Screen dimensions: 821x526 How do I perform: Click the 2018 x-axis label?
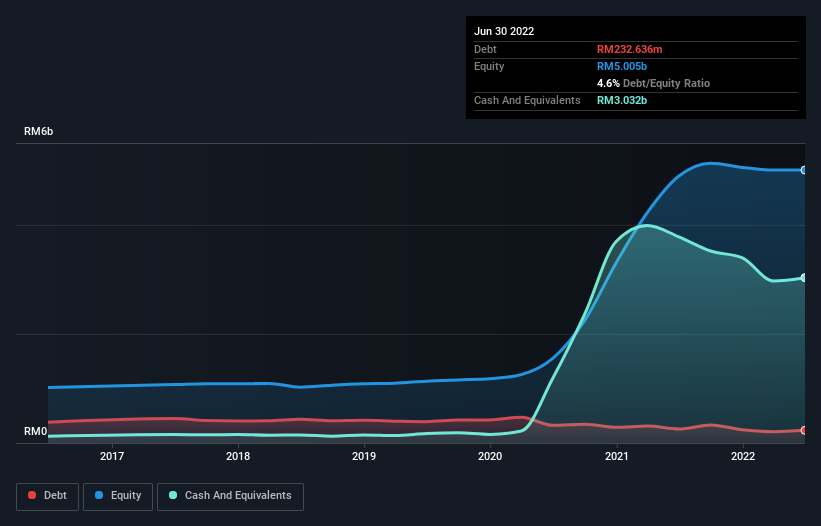[238, 456]
